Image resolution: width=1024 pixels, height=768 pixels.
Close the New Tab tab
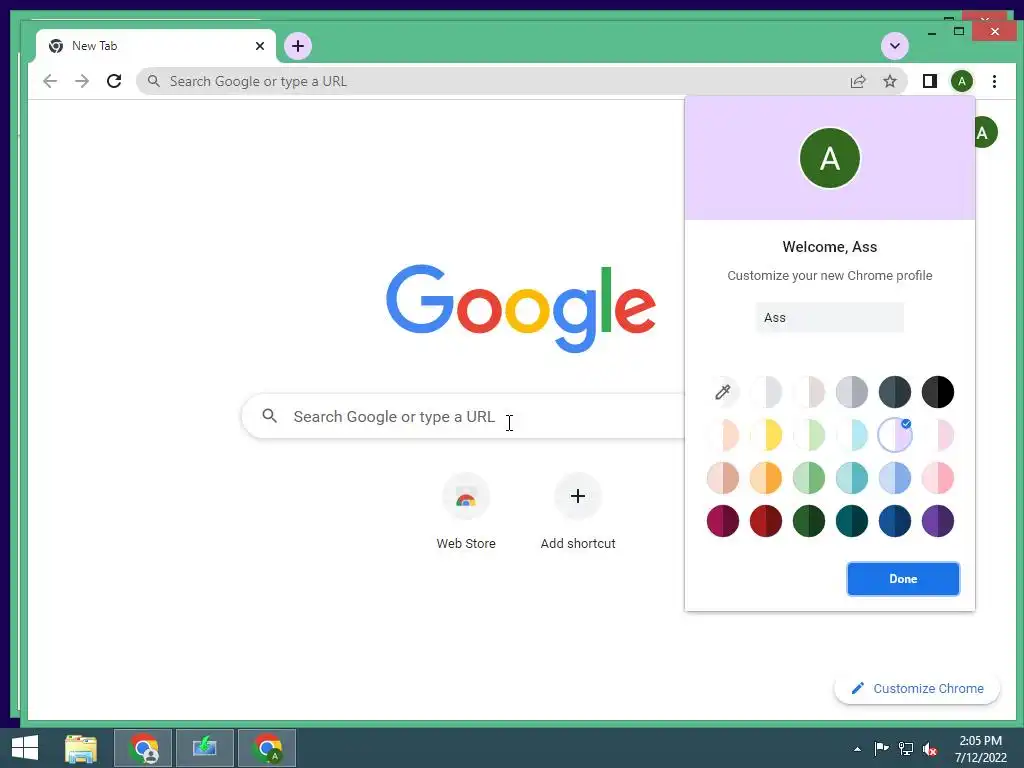click(x=260, y=46)
